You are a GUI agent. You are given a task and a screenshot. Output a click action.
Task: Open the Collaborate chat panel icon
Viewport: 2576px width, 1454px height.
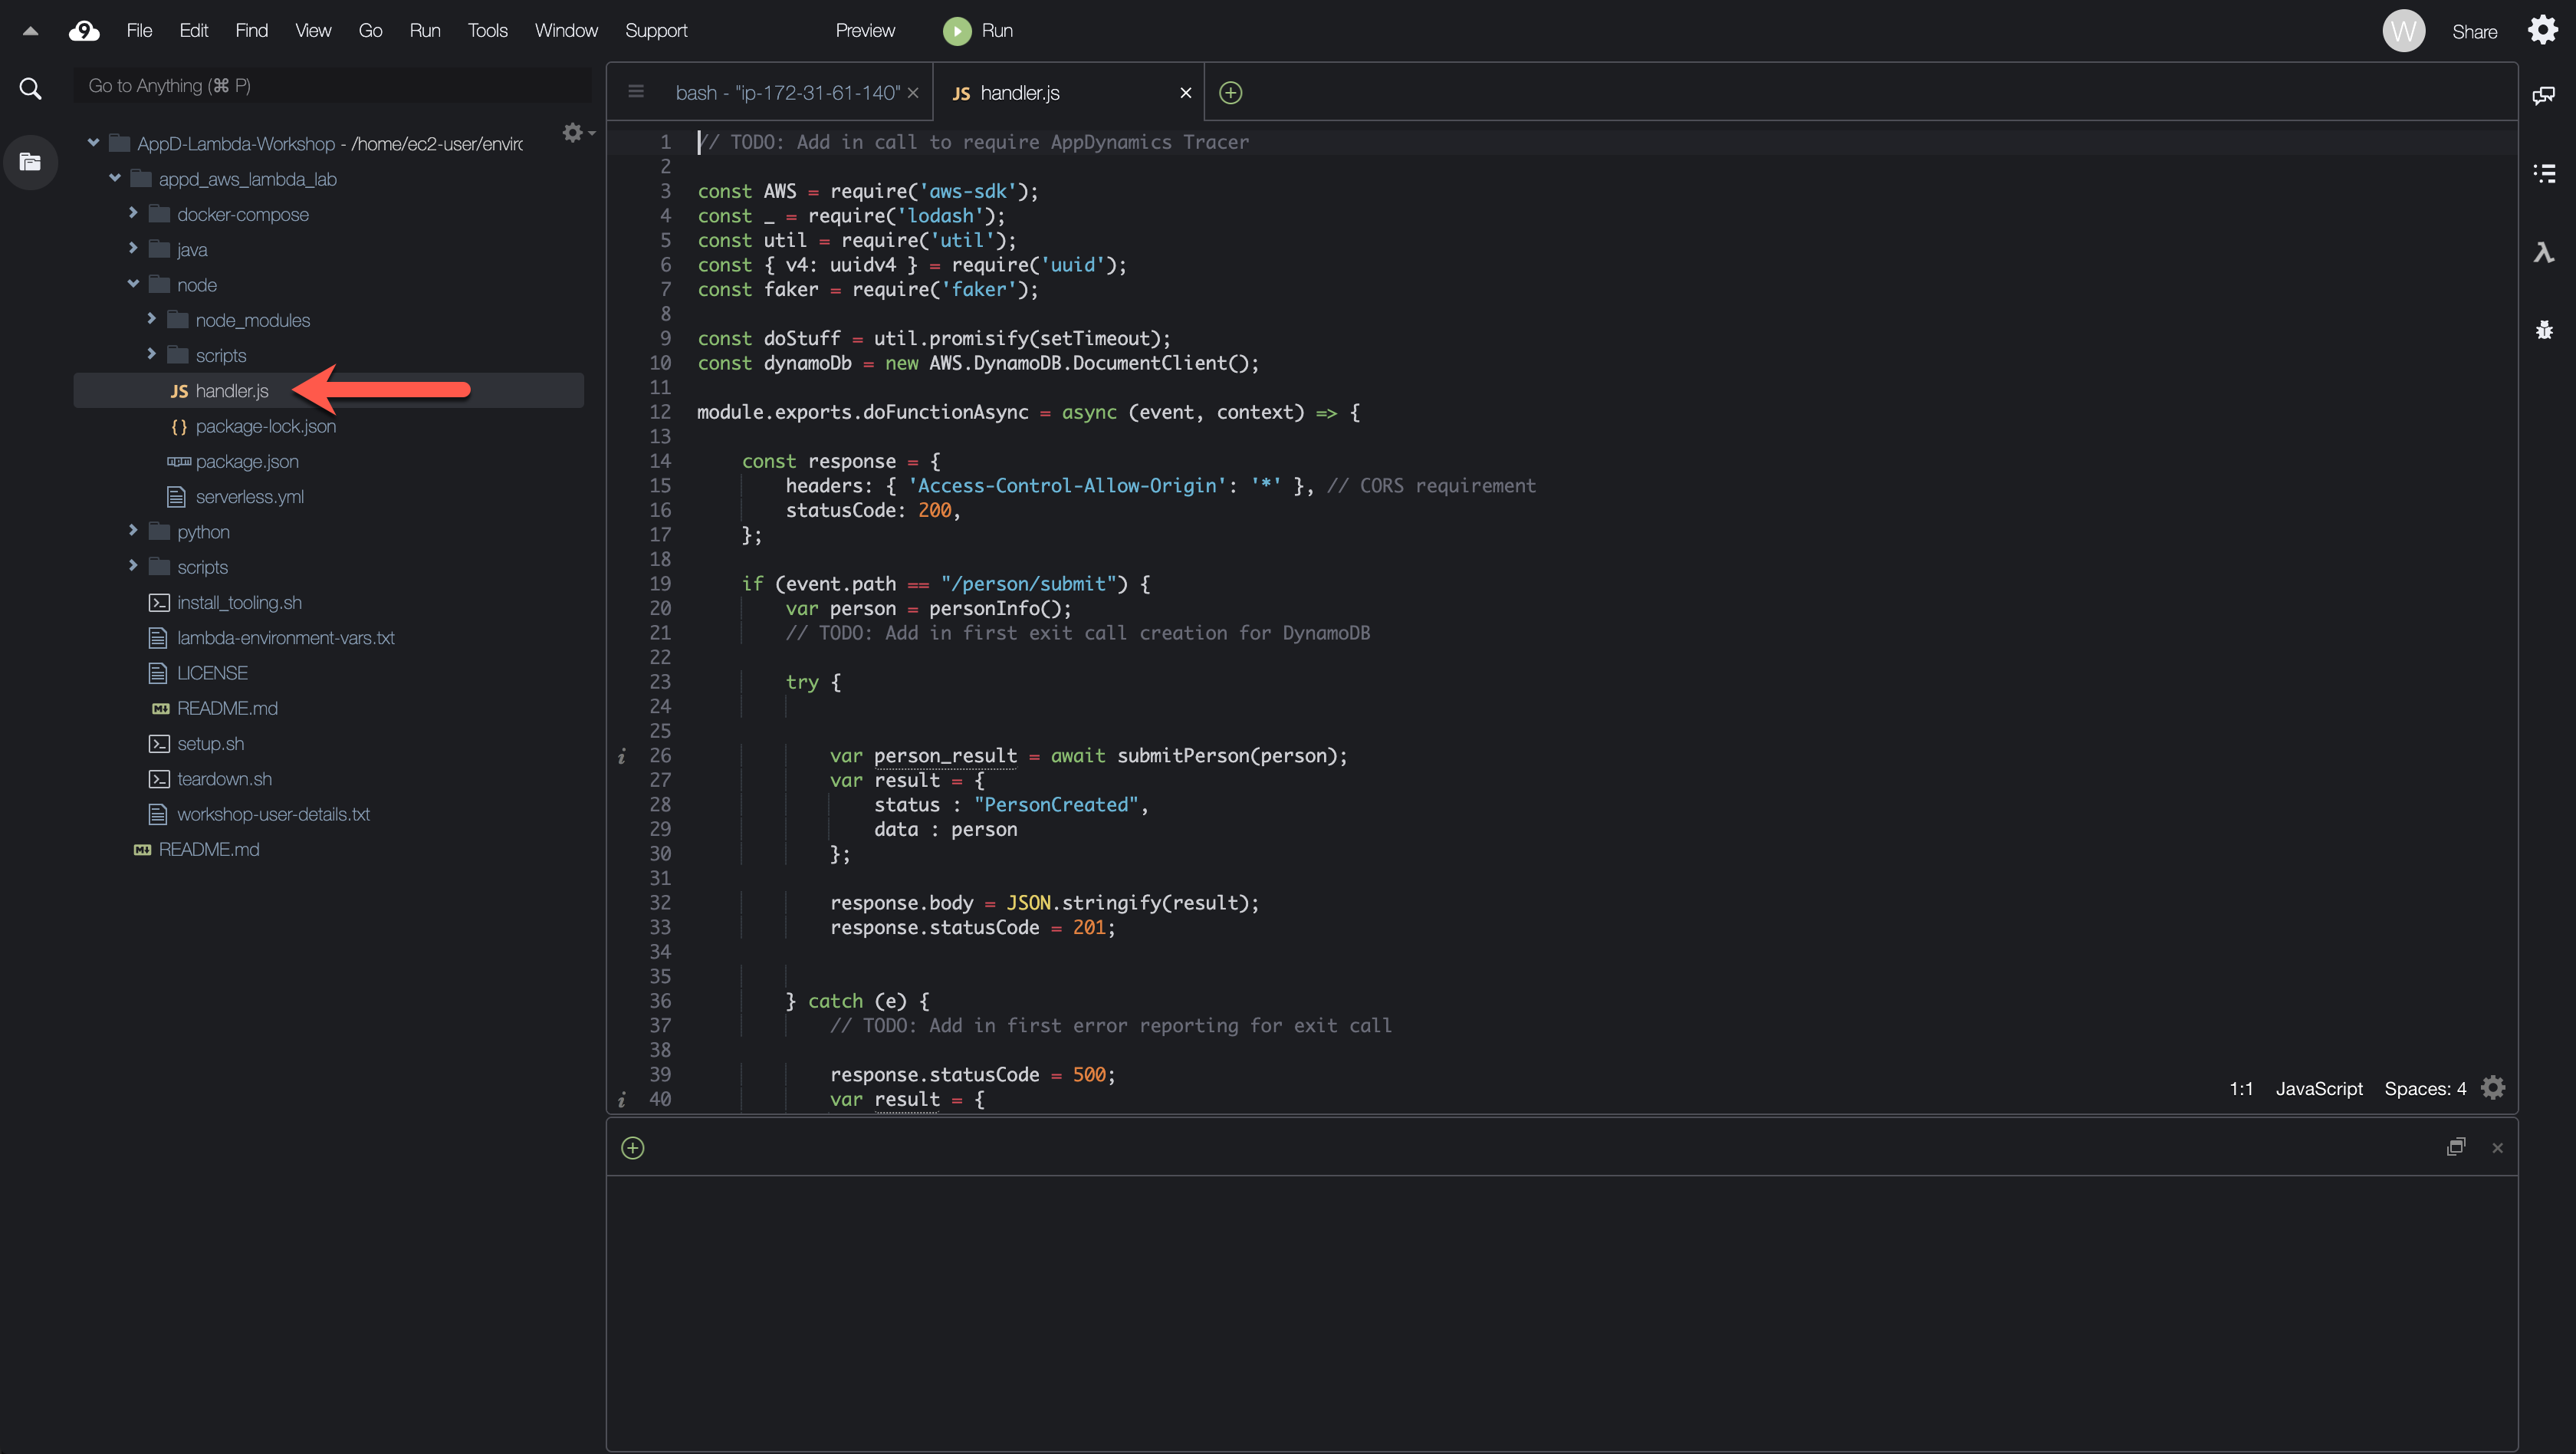click(x=2544, y=95)
